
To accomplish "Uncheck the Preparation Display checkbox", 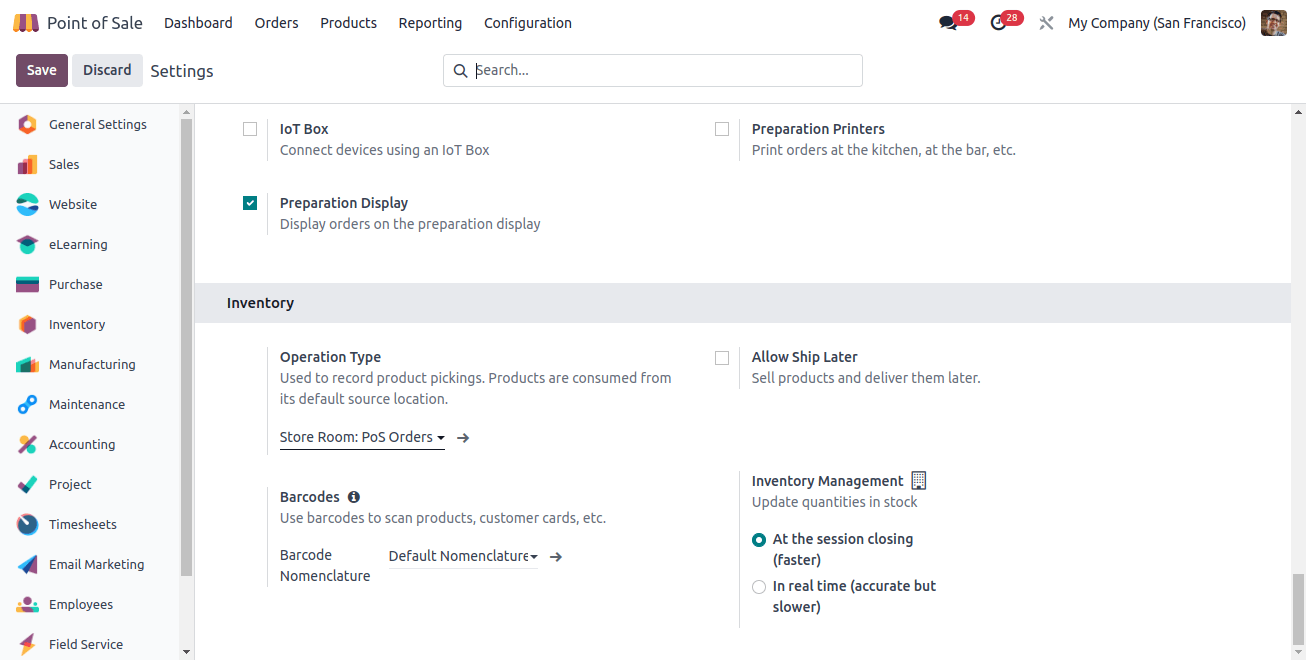I will [250, 203].
